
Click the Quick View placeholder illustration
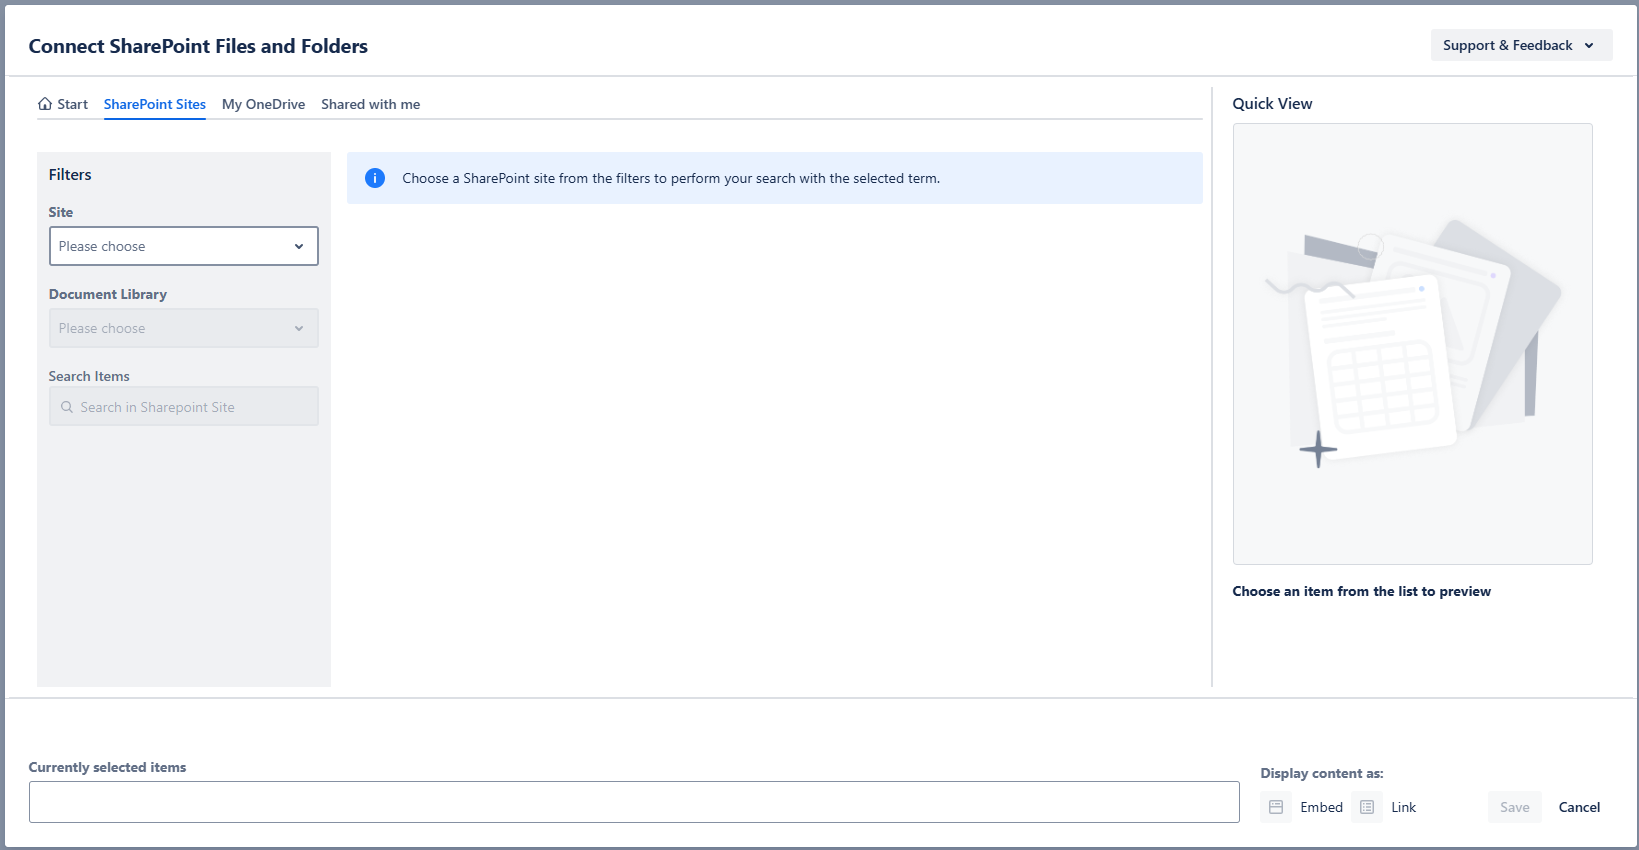1412,344
